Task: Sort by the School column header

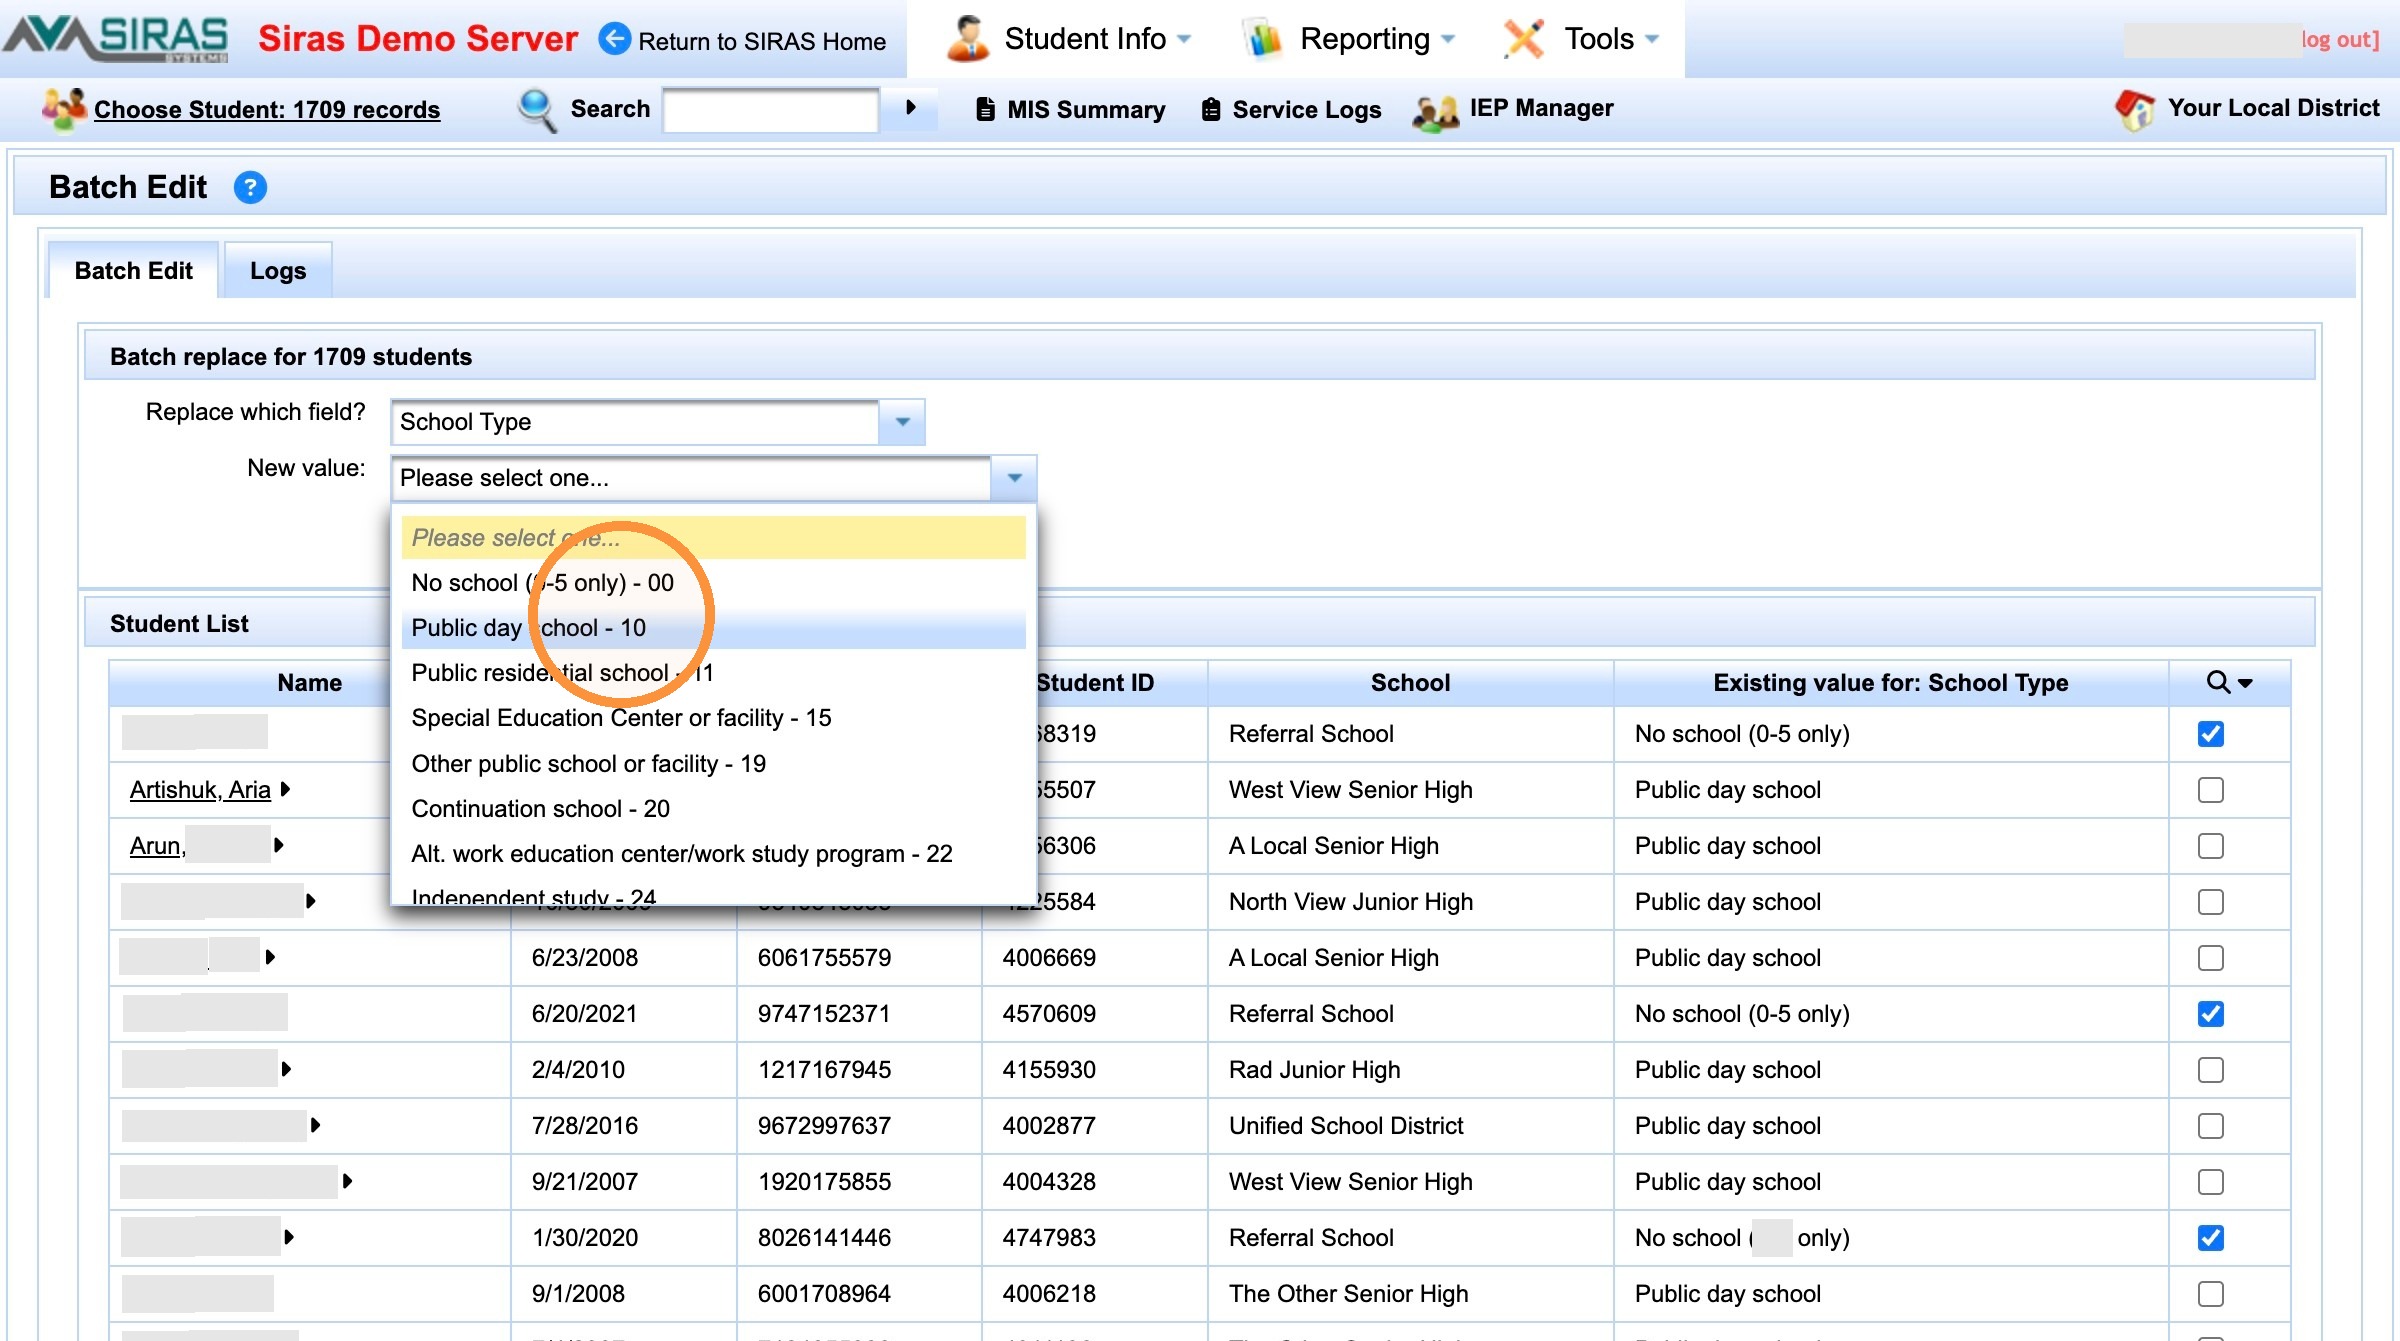Action: 1410,682
